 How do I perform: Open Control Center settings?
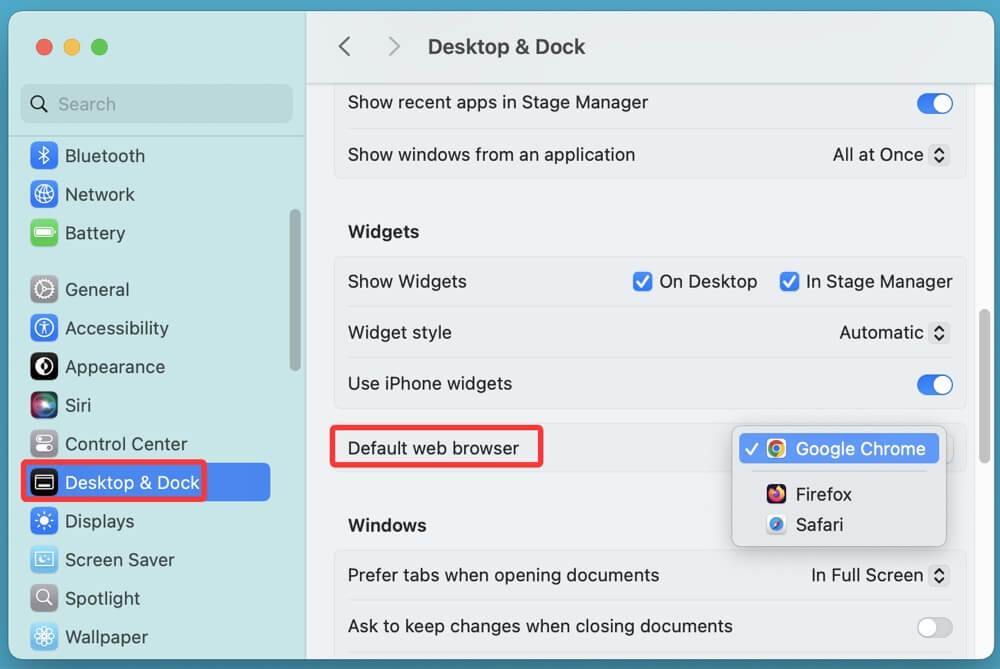pos(44,444)
